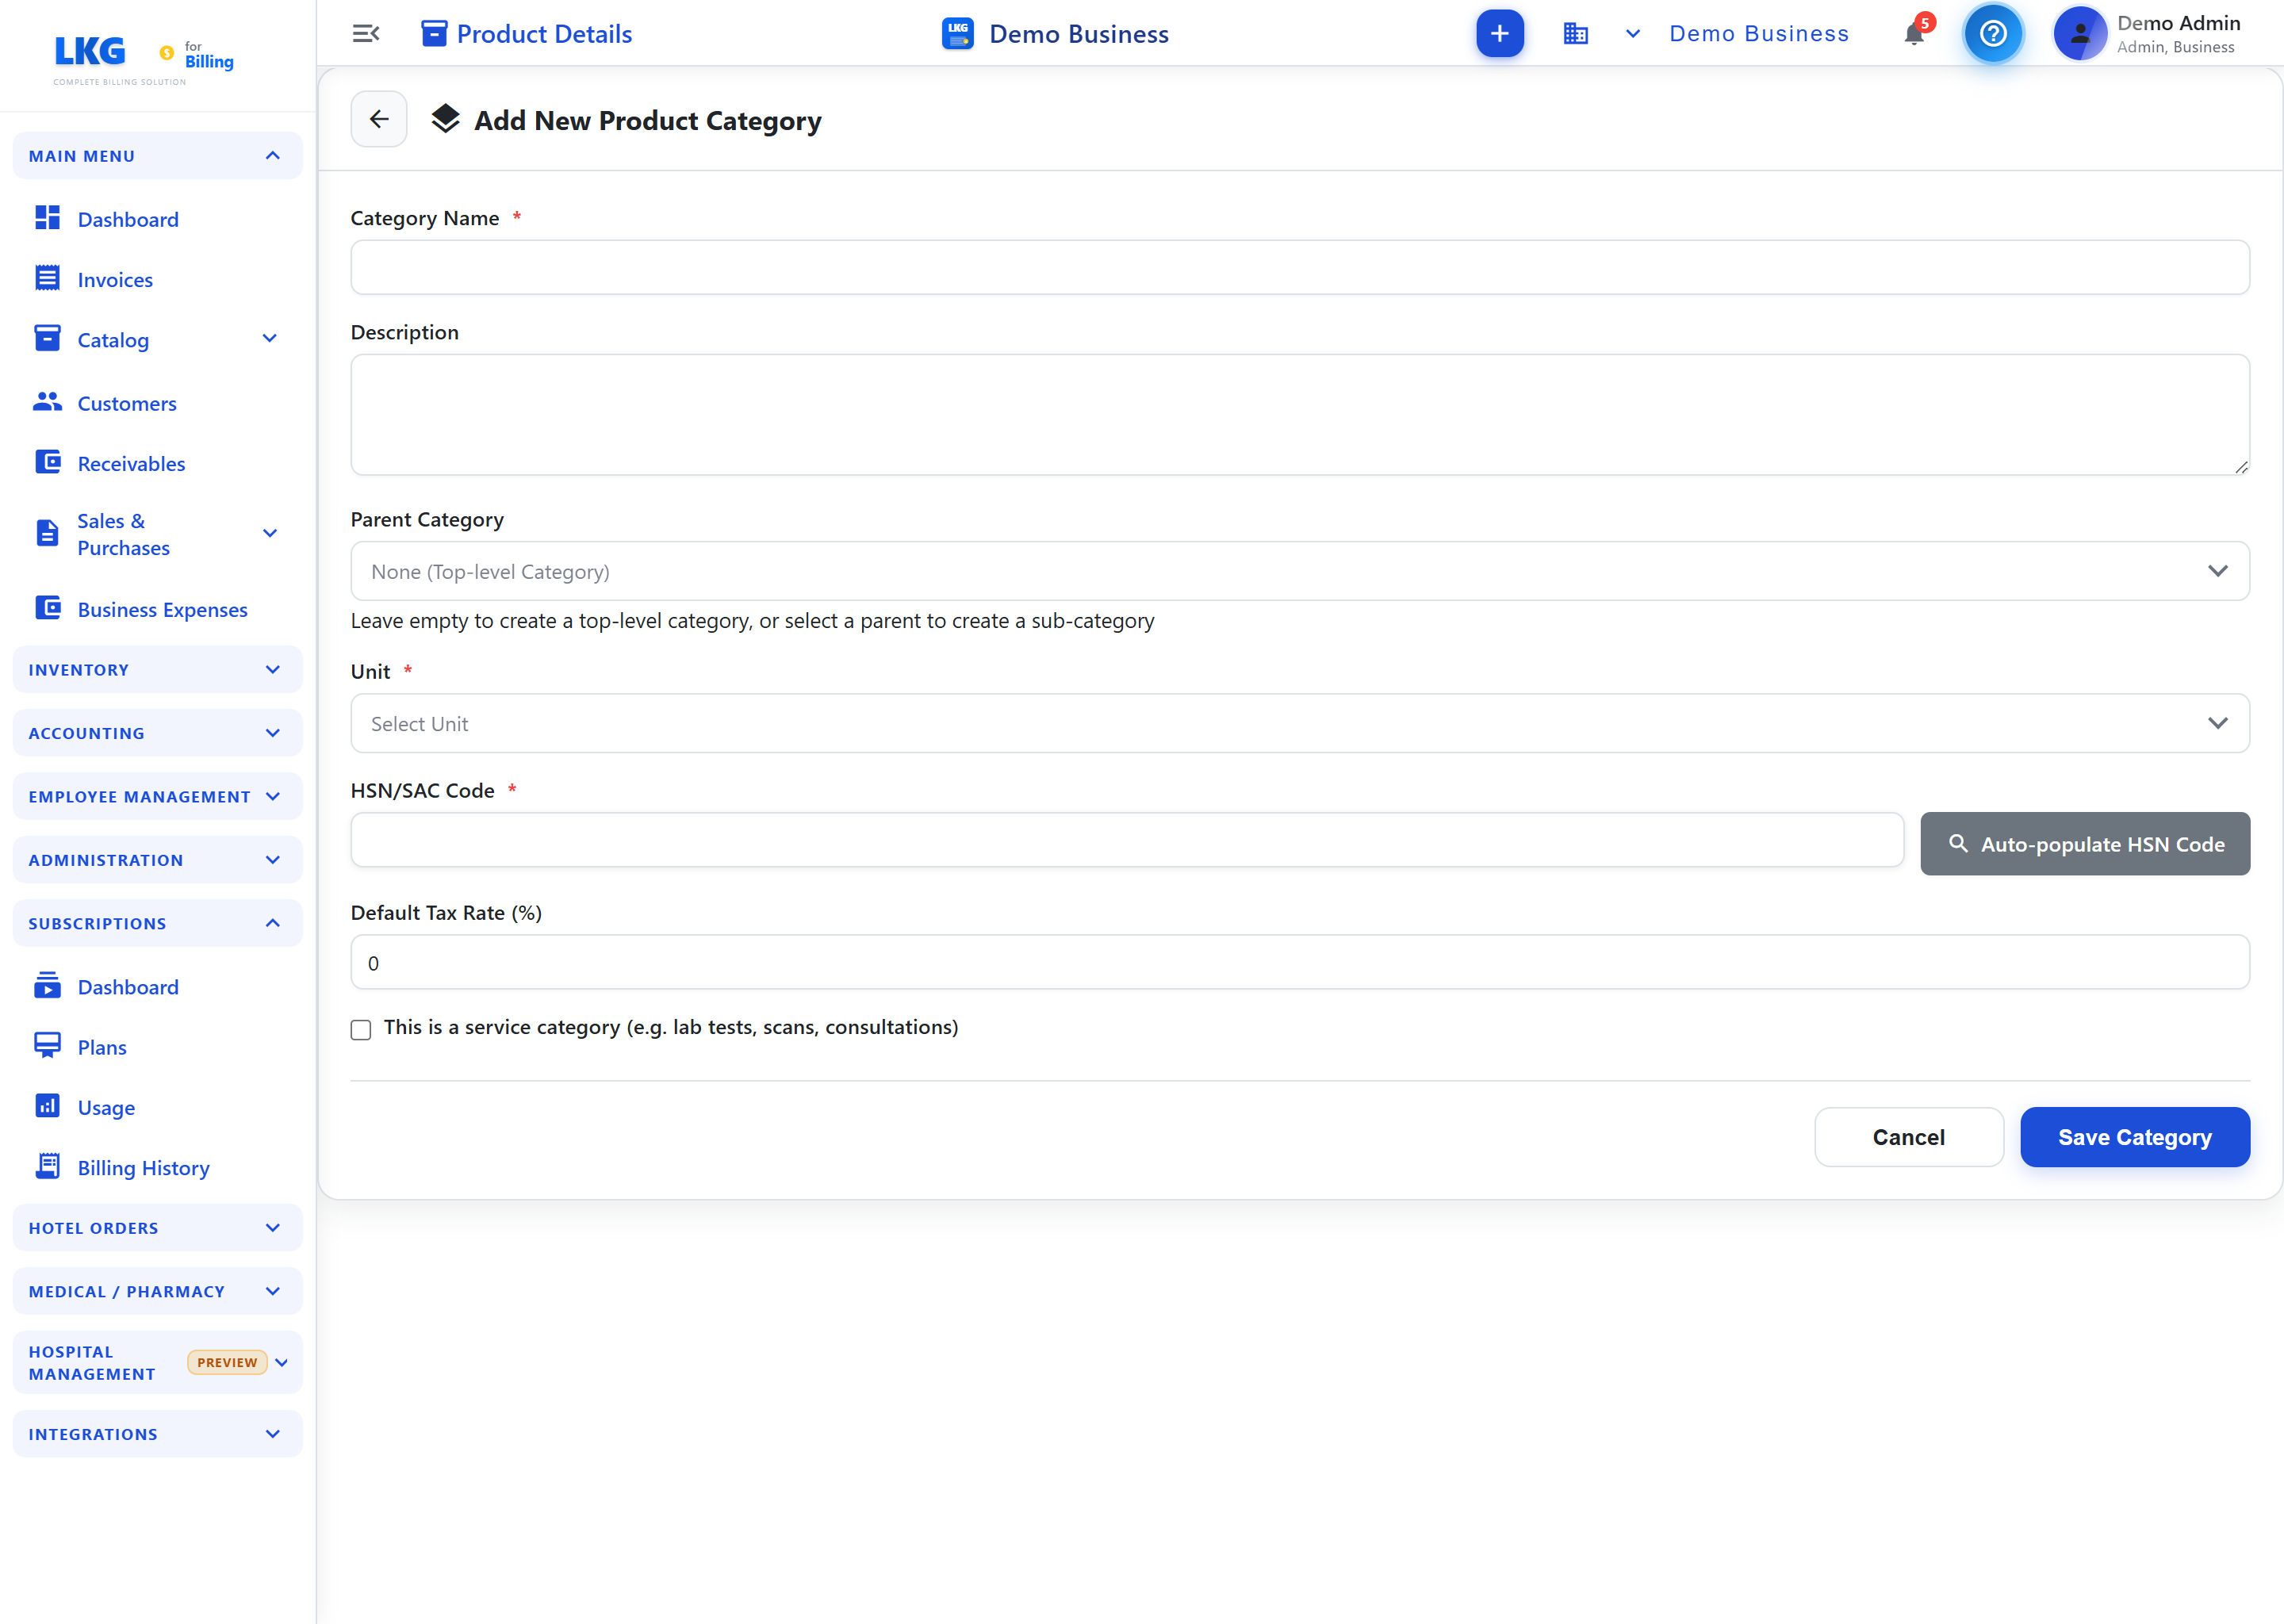Click the Cancel button

[x=1908, y=1137]
